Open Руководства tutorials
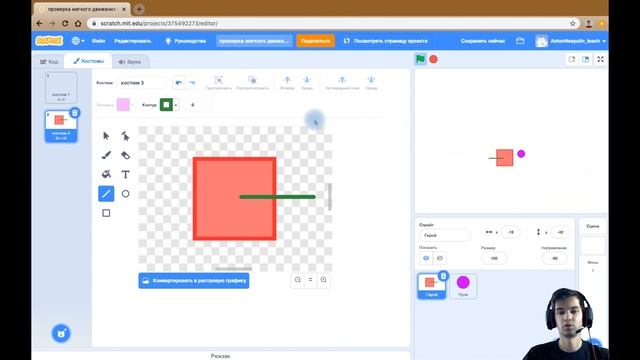The height and width of the screenshot is (360, 640). [186, 41]
